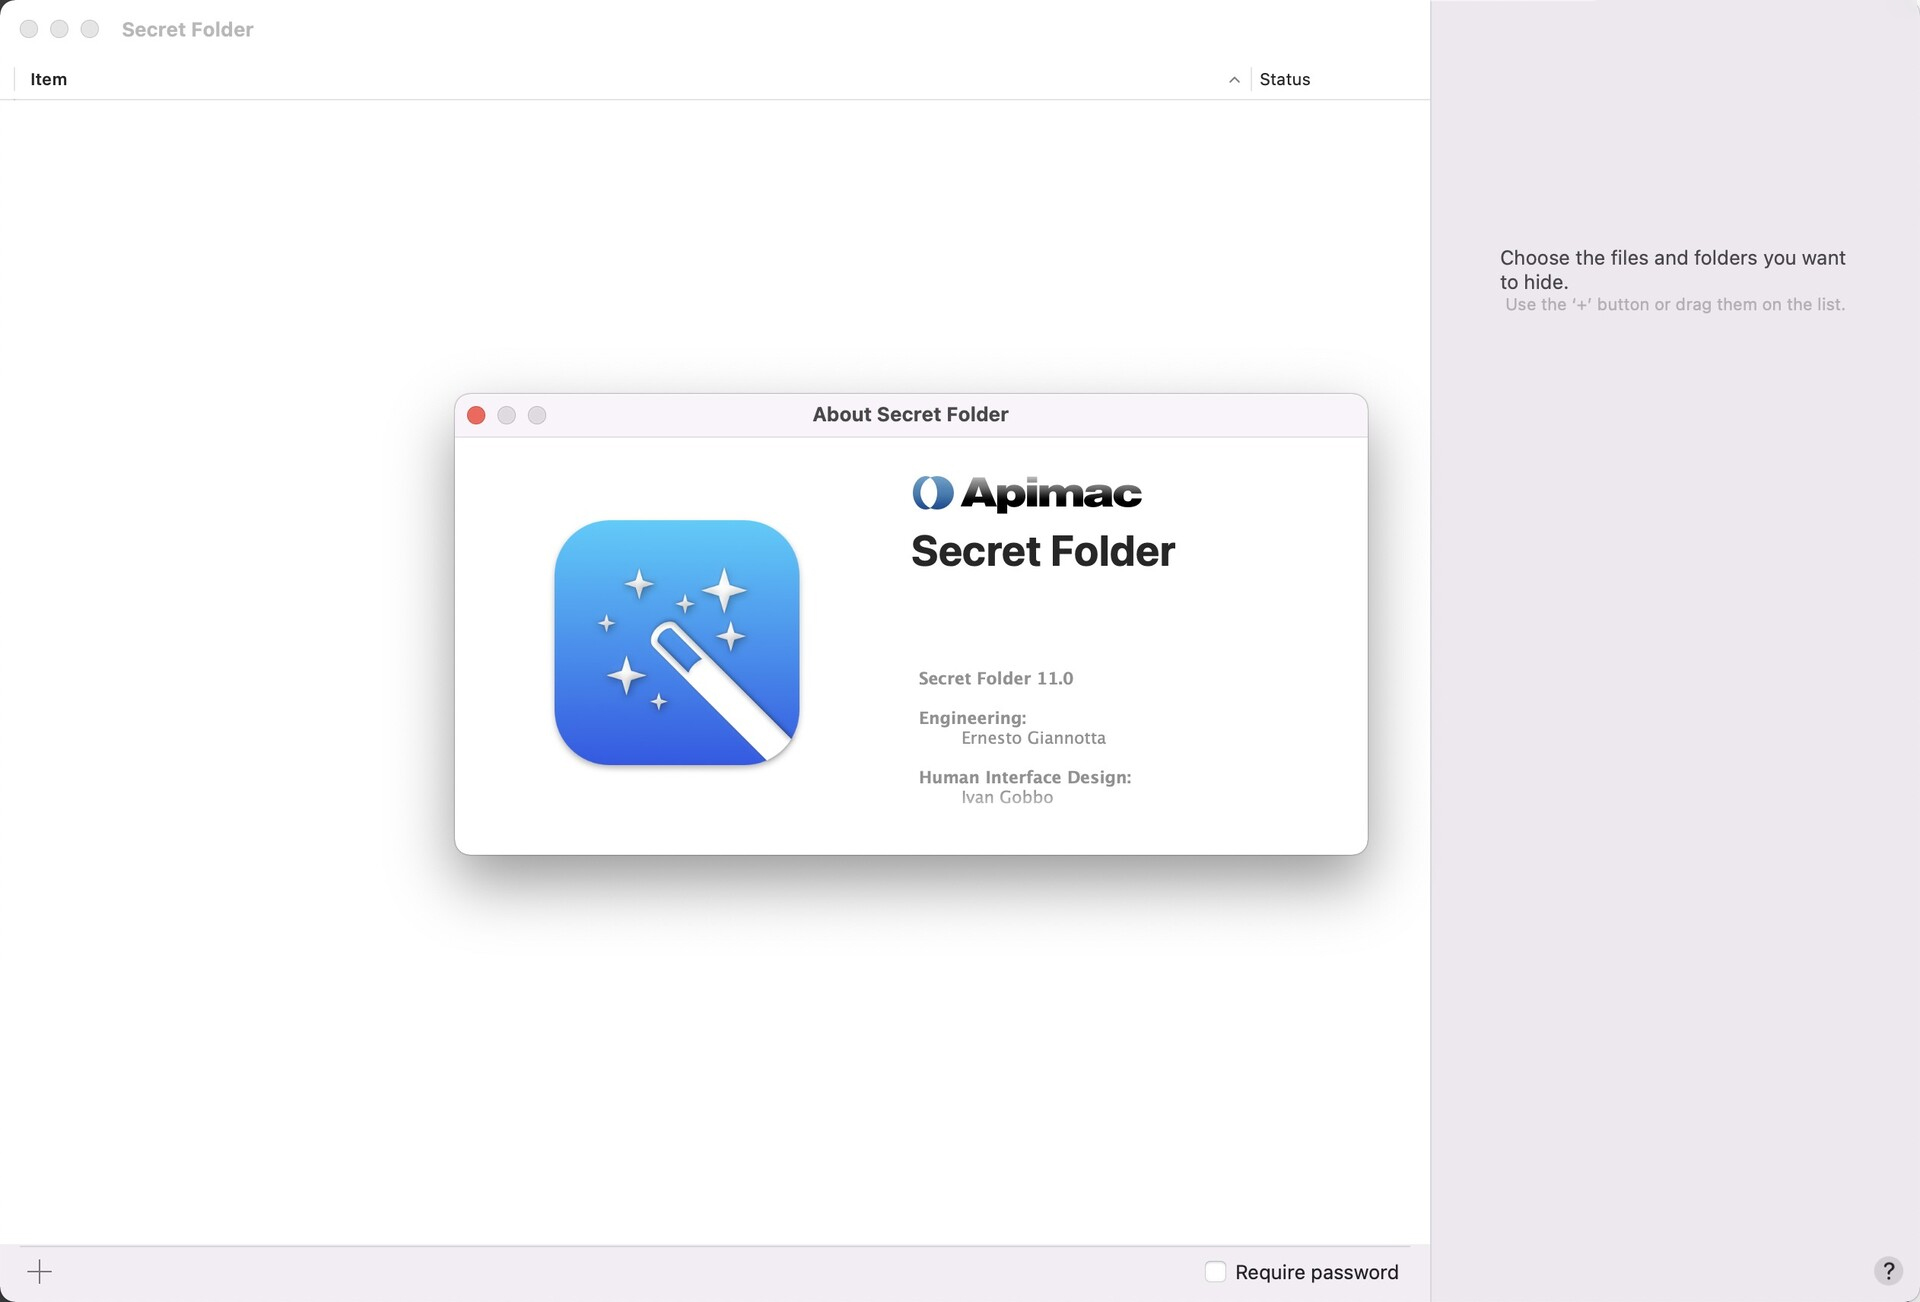This screenshot has width=1920, height=1302.
Task: Click the About Secret Folder title bar
Action: coord(909,414)
